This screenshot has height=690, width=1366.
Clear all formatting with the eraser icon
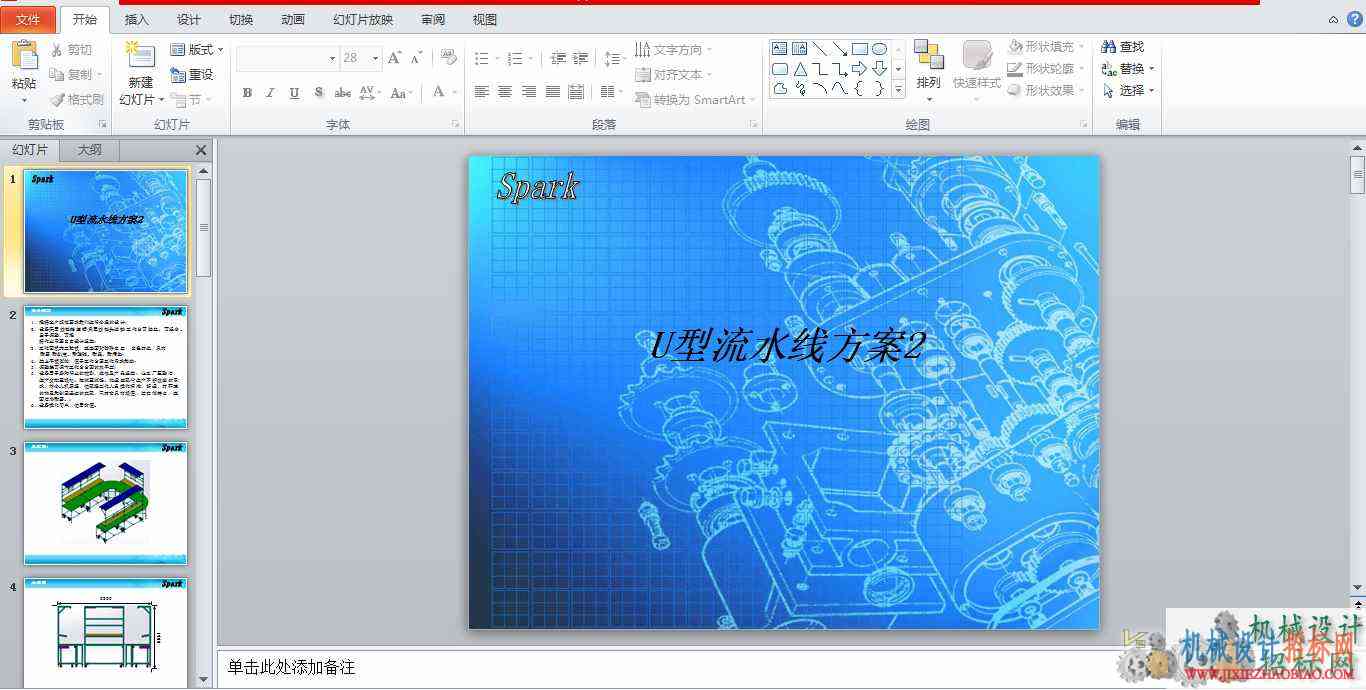(449, 58)
